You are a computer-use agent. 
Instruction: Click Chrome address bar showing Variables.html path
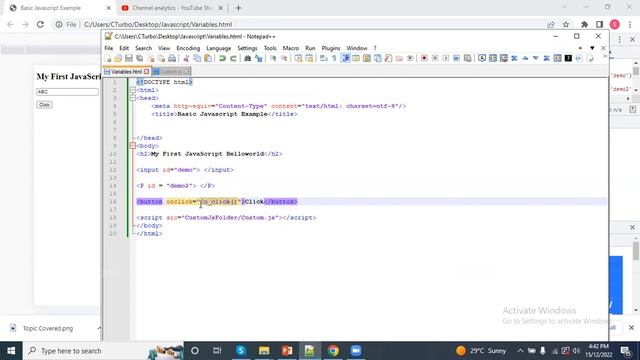pos(158,24)
